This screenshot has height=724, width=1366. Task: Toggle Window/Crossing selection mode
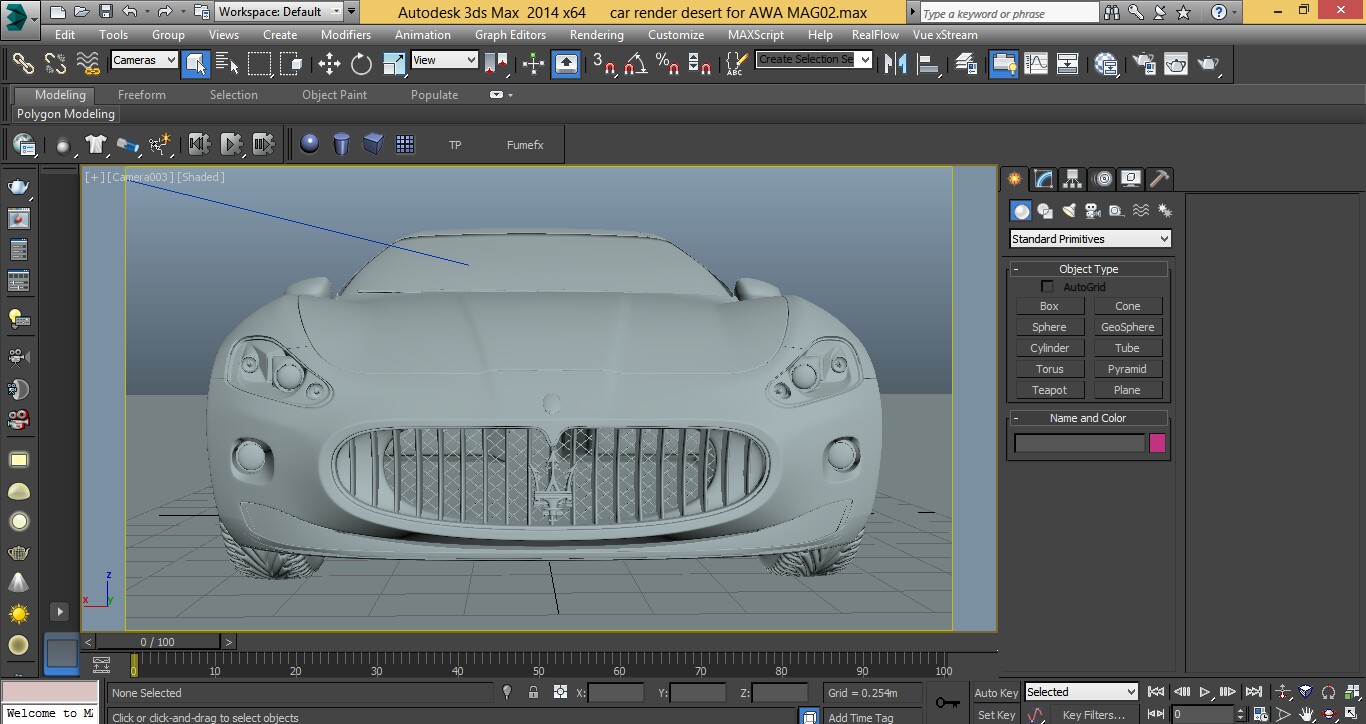pyautogui.click(x=291, y=63)
